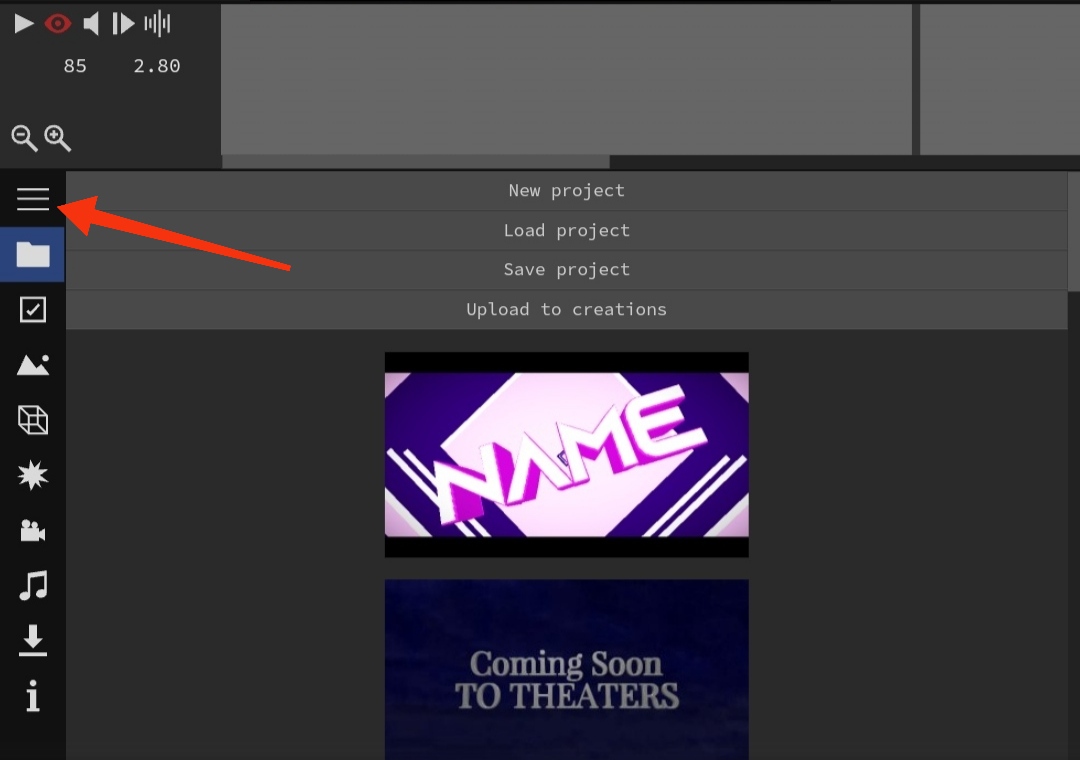The image size is (1080, 760).
Task: Open the 3D cube object sidebar icon
Action: (32, 420)
